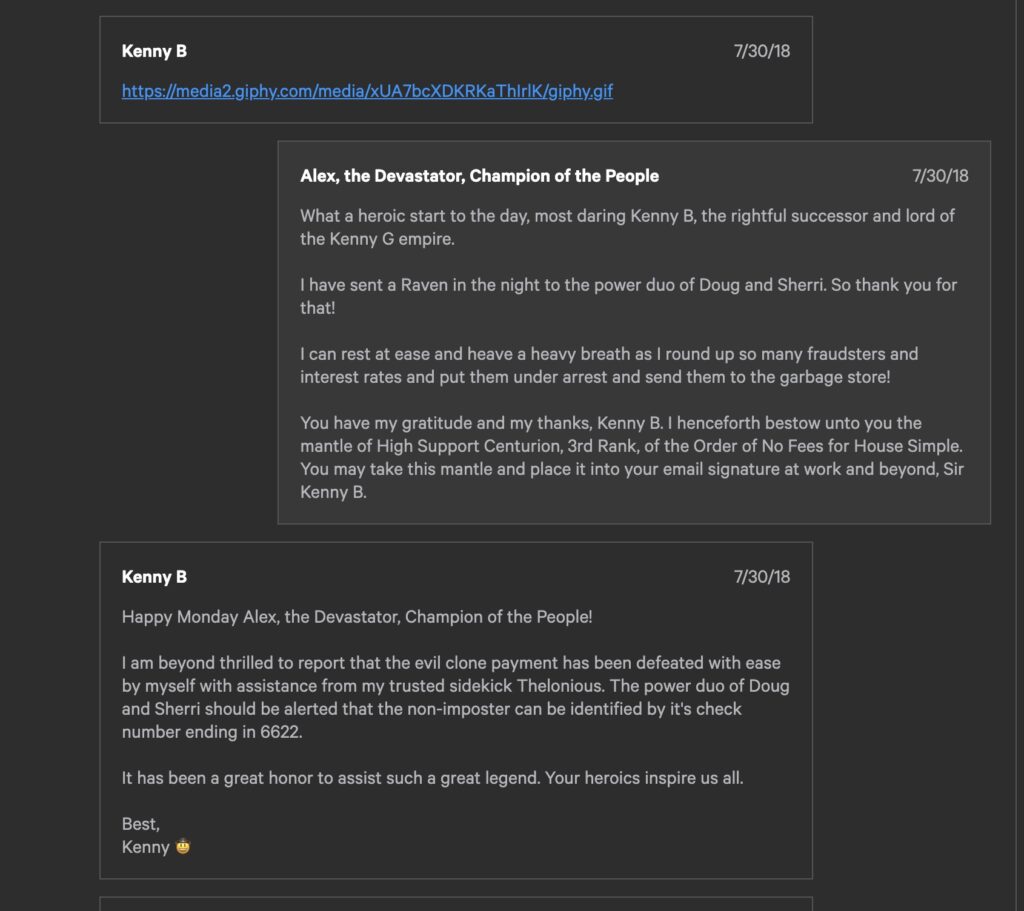This screenshot has width=1024, height=911.
Task: Click the High Support Centurion paragraph
Action: pos(632,457)
